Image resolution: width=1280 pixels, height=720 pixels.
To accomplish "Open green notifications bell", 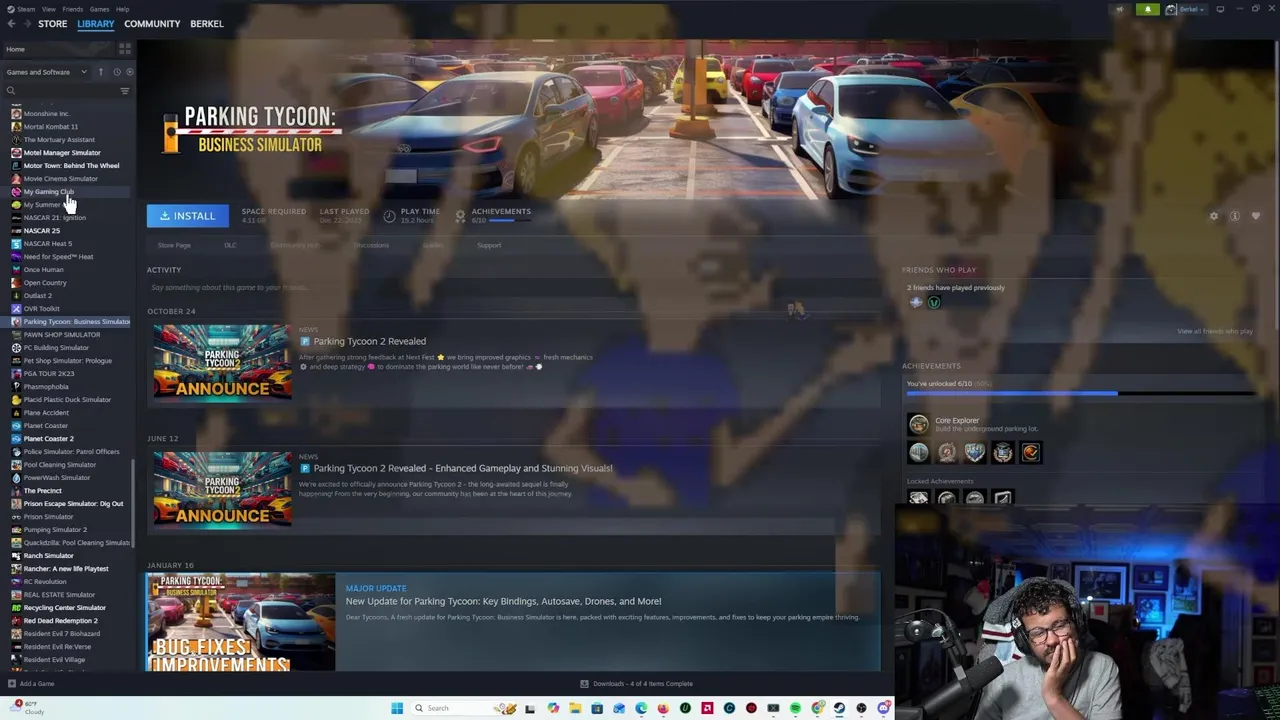I will 1148,9.
